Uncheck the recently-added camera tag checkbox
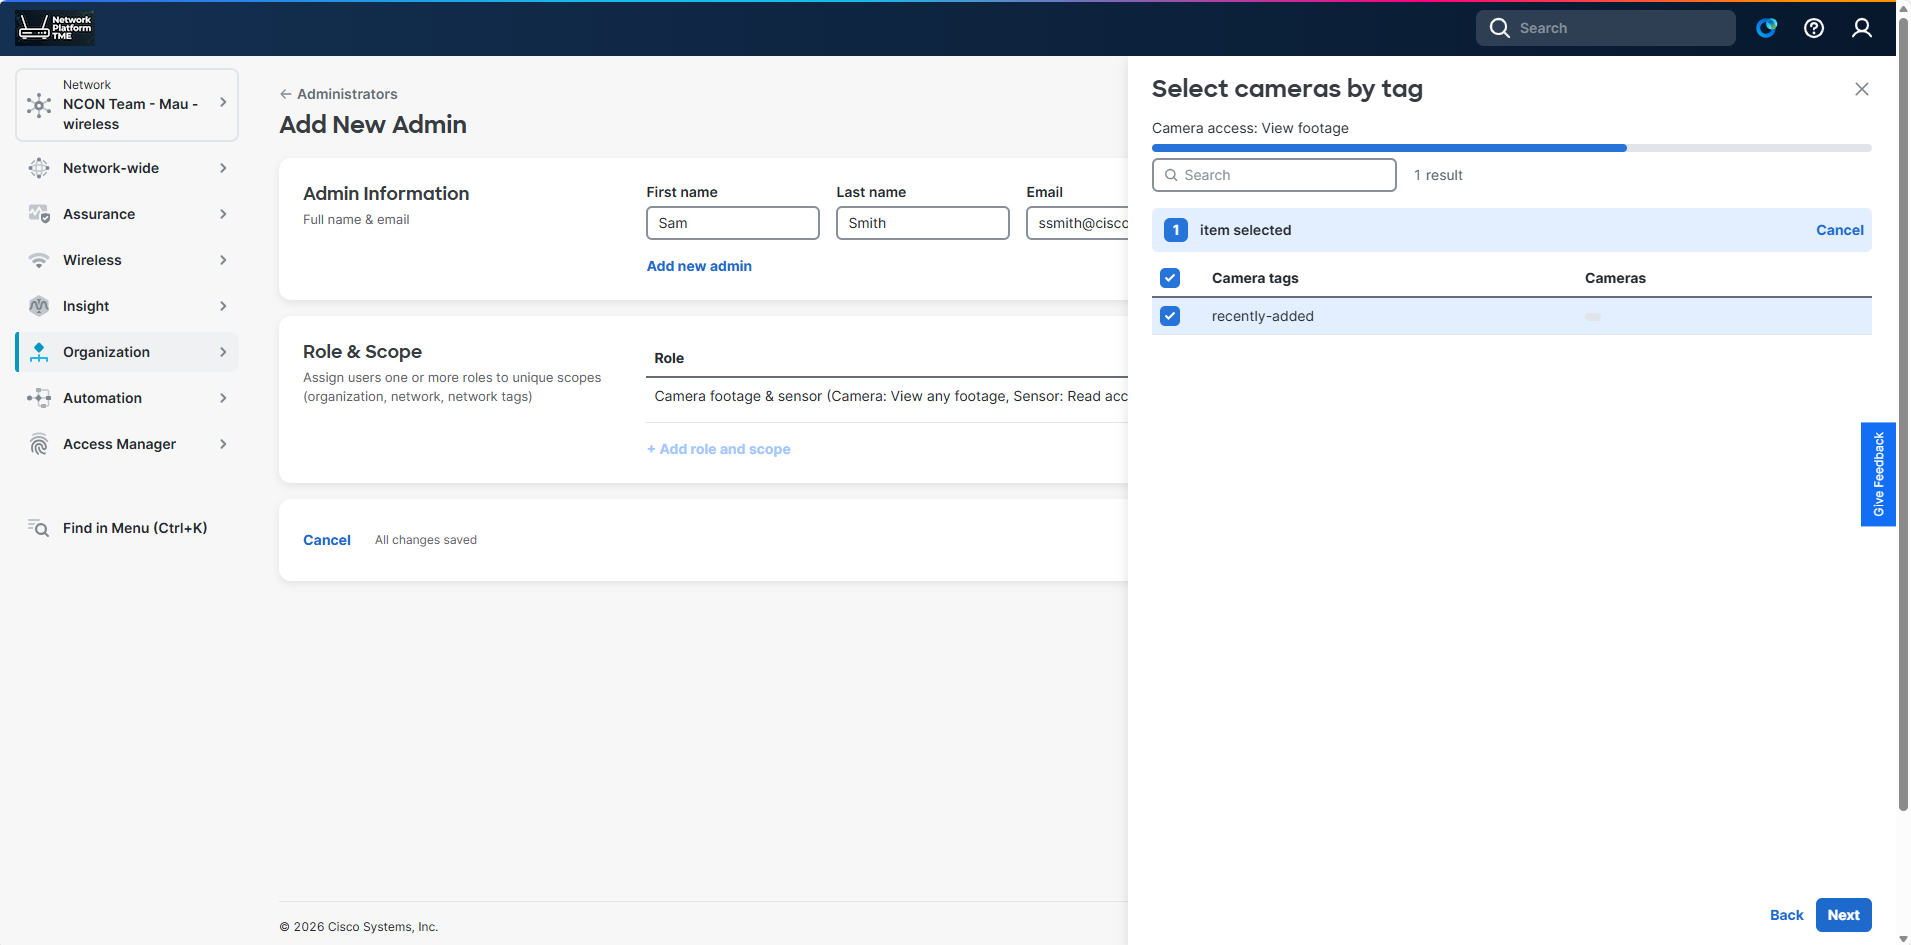 [x=1170, y=316]
